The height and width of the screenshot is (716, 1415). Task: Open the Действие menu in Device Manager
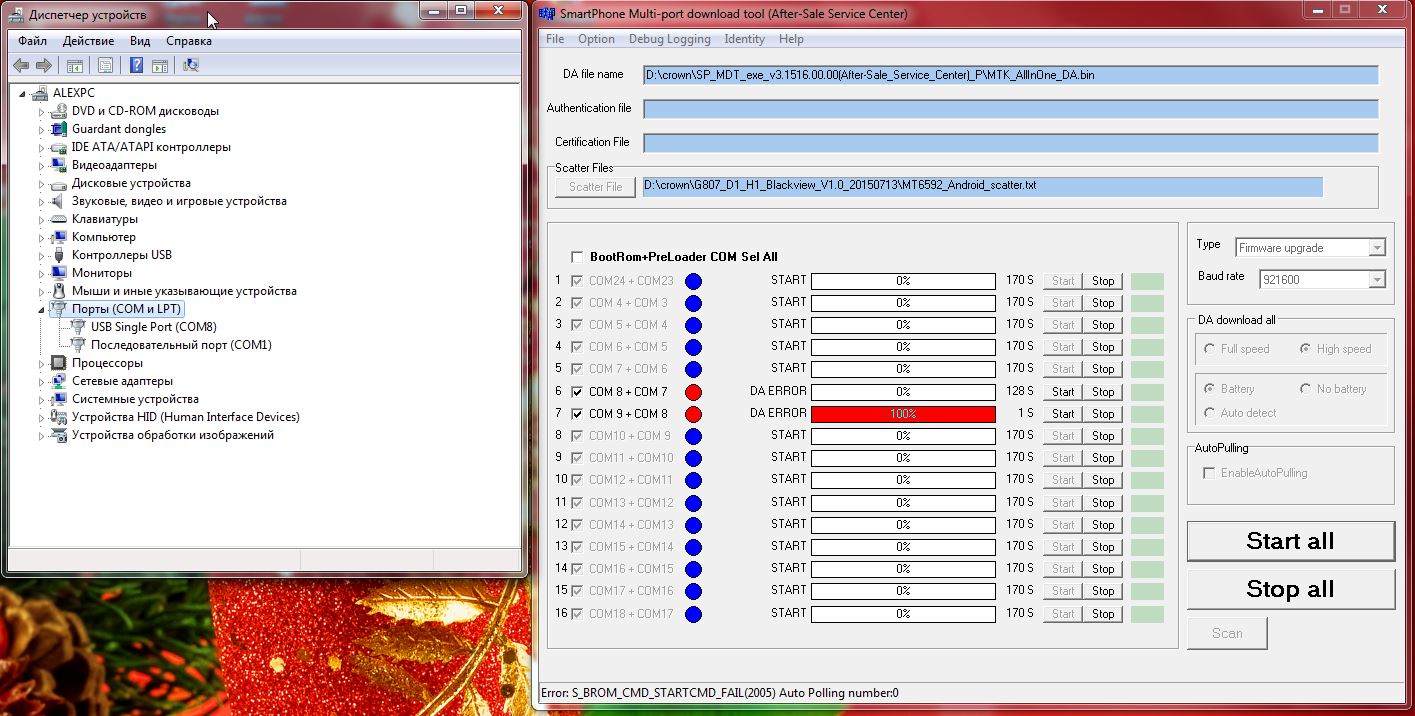88,41
